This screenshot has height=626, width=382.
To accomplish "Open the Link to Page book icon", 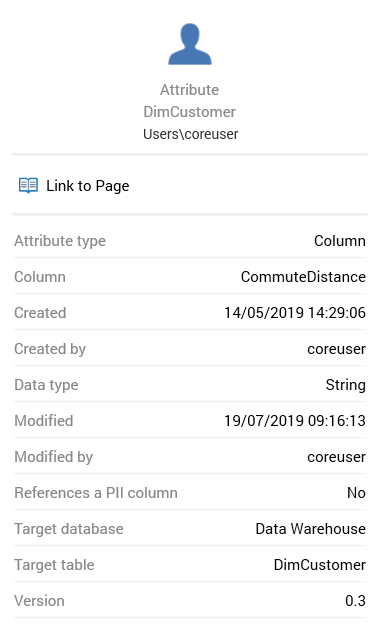I will (x=28, y=186).
